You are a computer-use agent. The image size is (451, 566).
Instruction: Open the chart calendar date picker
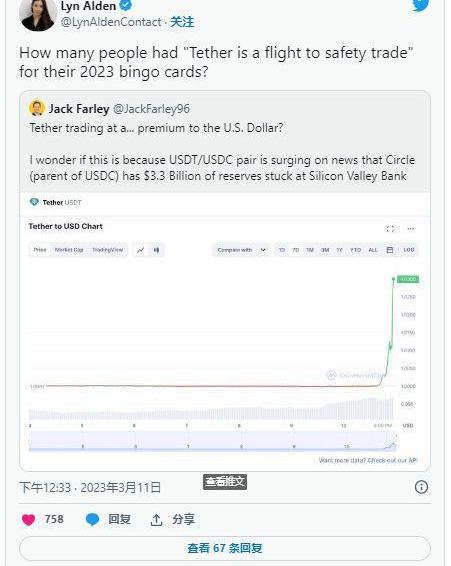point(390,250)
